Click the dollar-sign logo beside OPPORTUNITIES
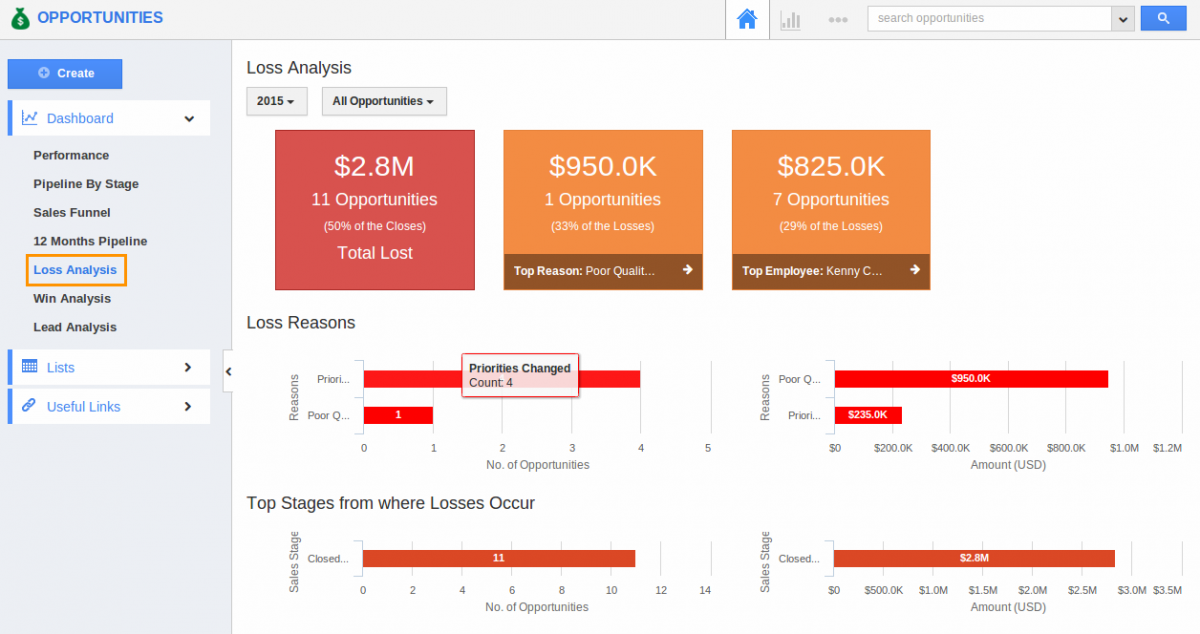 (20, 17)
